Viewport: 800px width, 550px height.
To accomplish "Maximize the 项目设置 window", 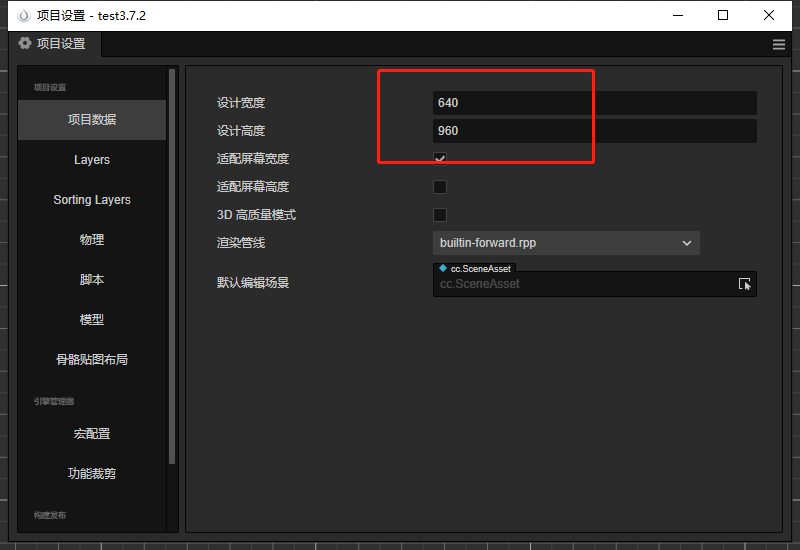I will point(723,15).
